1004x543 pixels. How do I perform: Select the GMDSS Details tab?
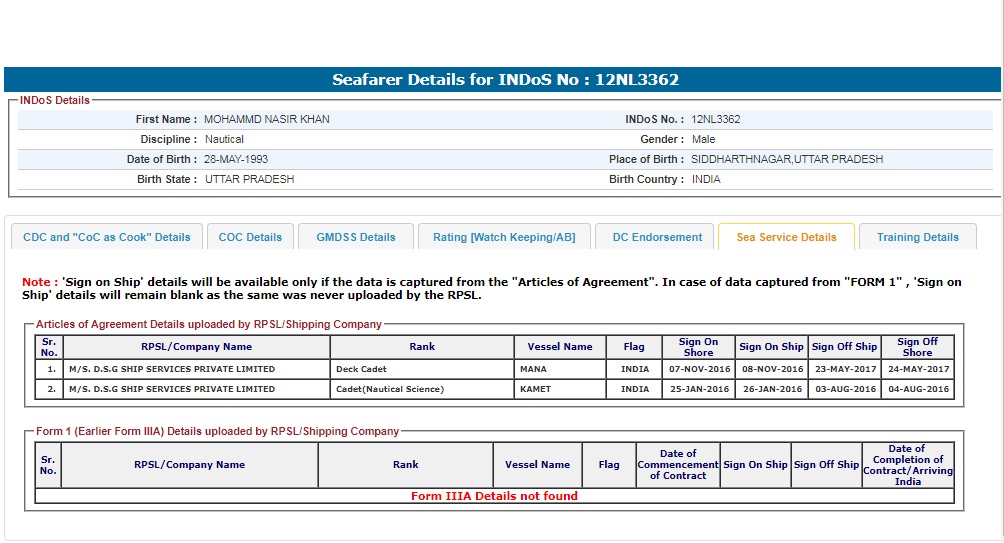[356, 237]
